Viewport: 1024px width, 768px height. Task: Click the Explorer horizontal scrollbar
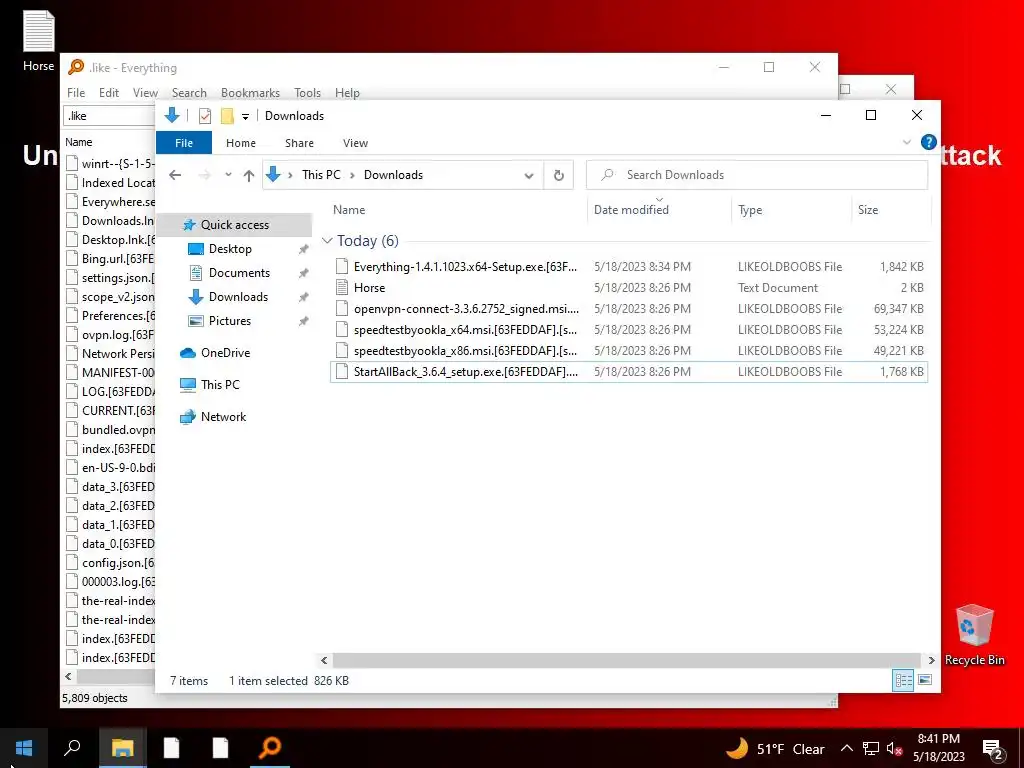[627, 660]
